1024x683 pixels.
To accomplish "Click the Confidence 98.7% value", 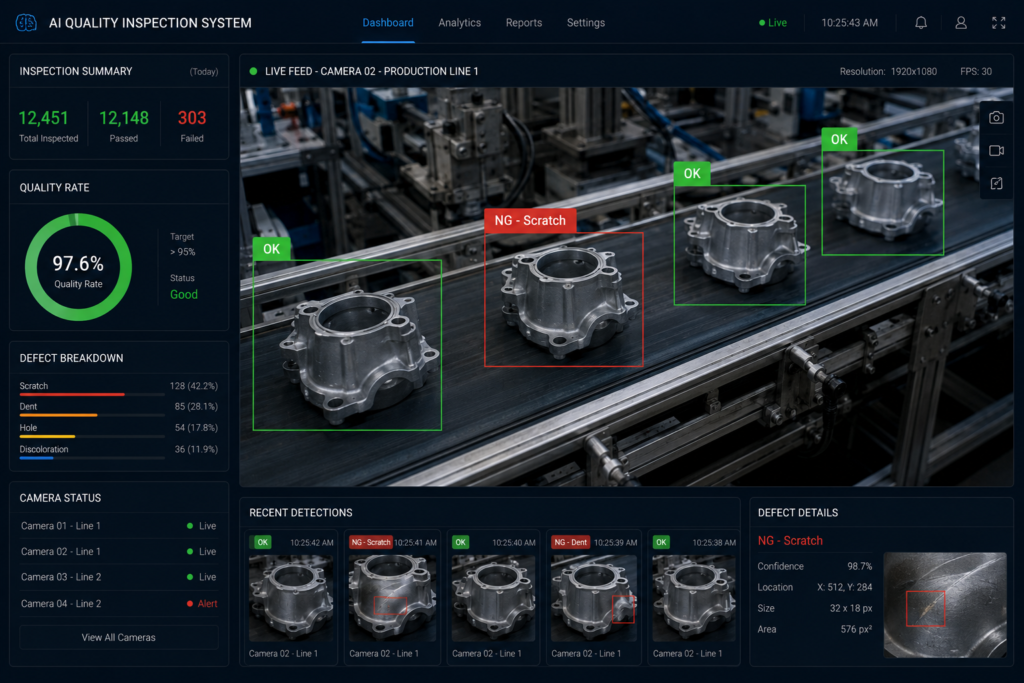I will click(859, 566).
